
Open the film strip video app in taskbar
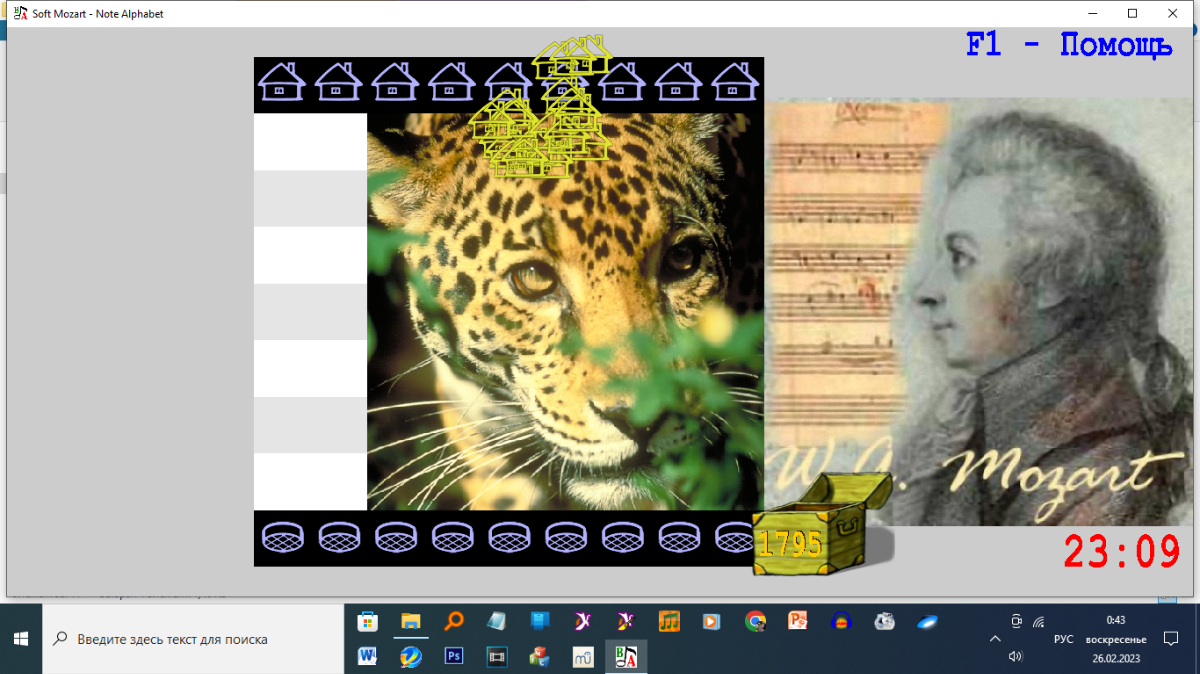click(497, 656)
